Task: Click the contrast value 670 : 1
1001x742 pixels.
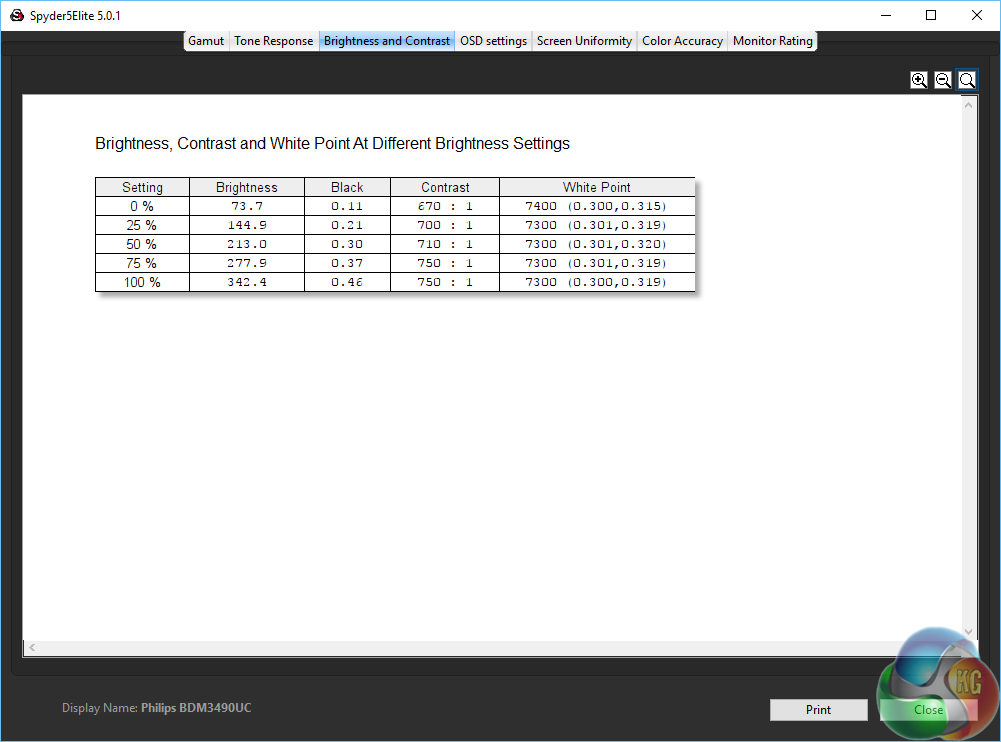Action: (445, 206)
